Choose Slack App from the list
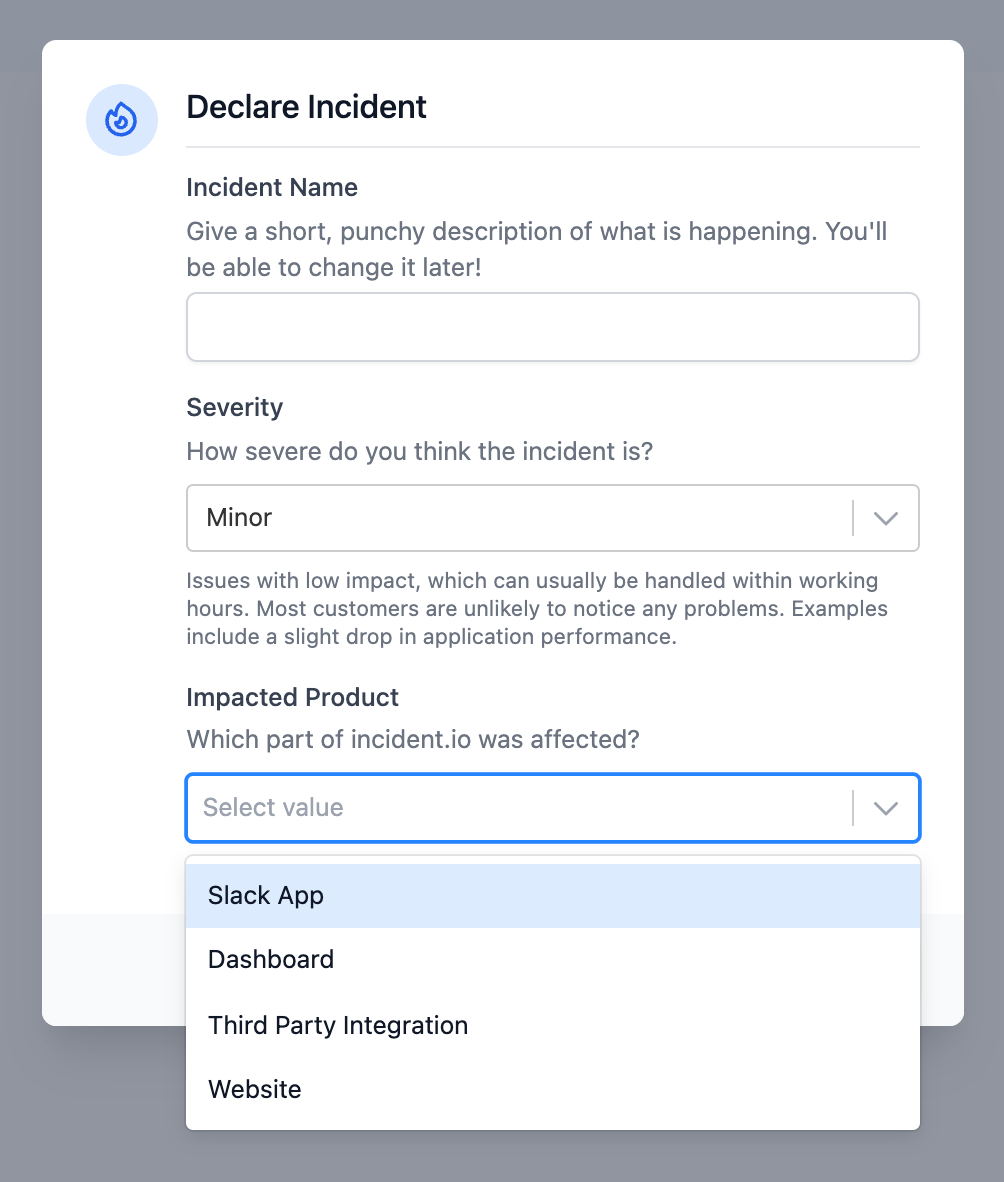This screenshot has width=1004, height=1182. [553, 896]
